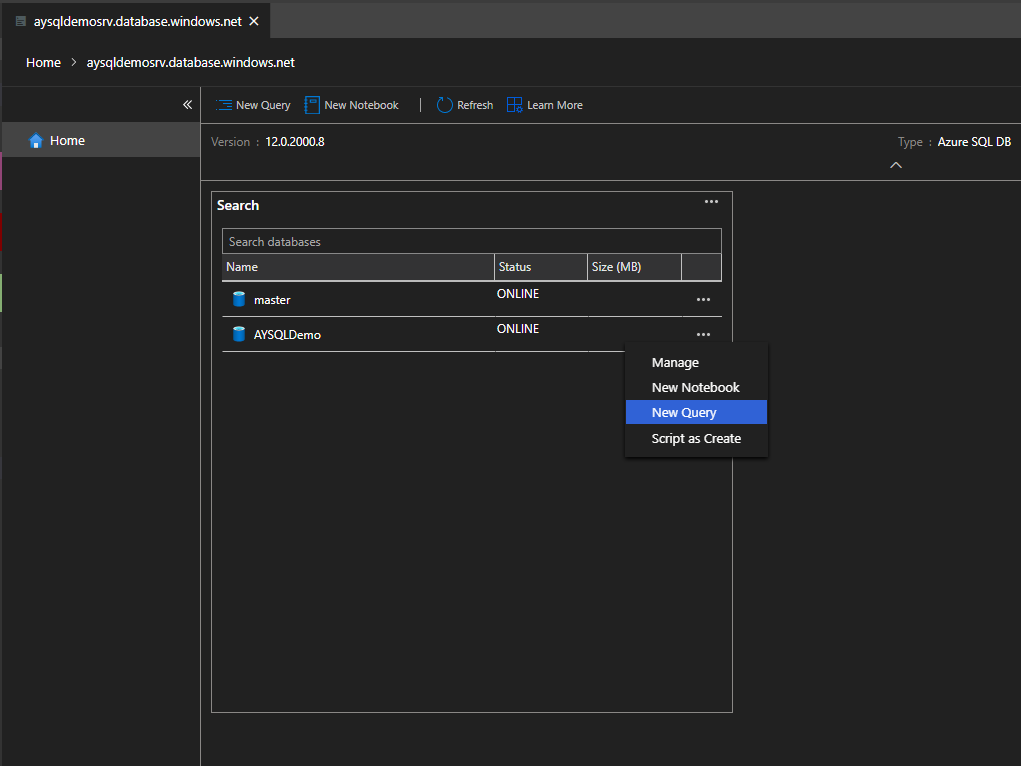Screen dimensions: 1021x766
Task: Click the AYSQLDemo database icon
Action: click(x=239, y=334)
